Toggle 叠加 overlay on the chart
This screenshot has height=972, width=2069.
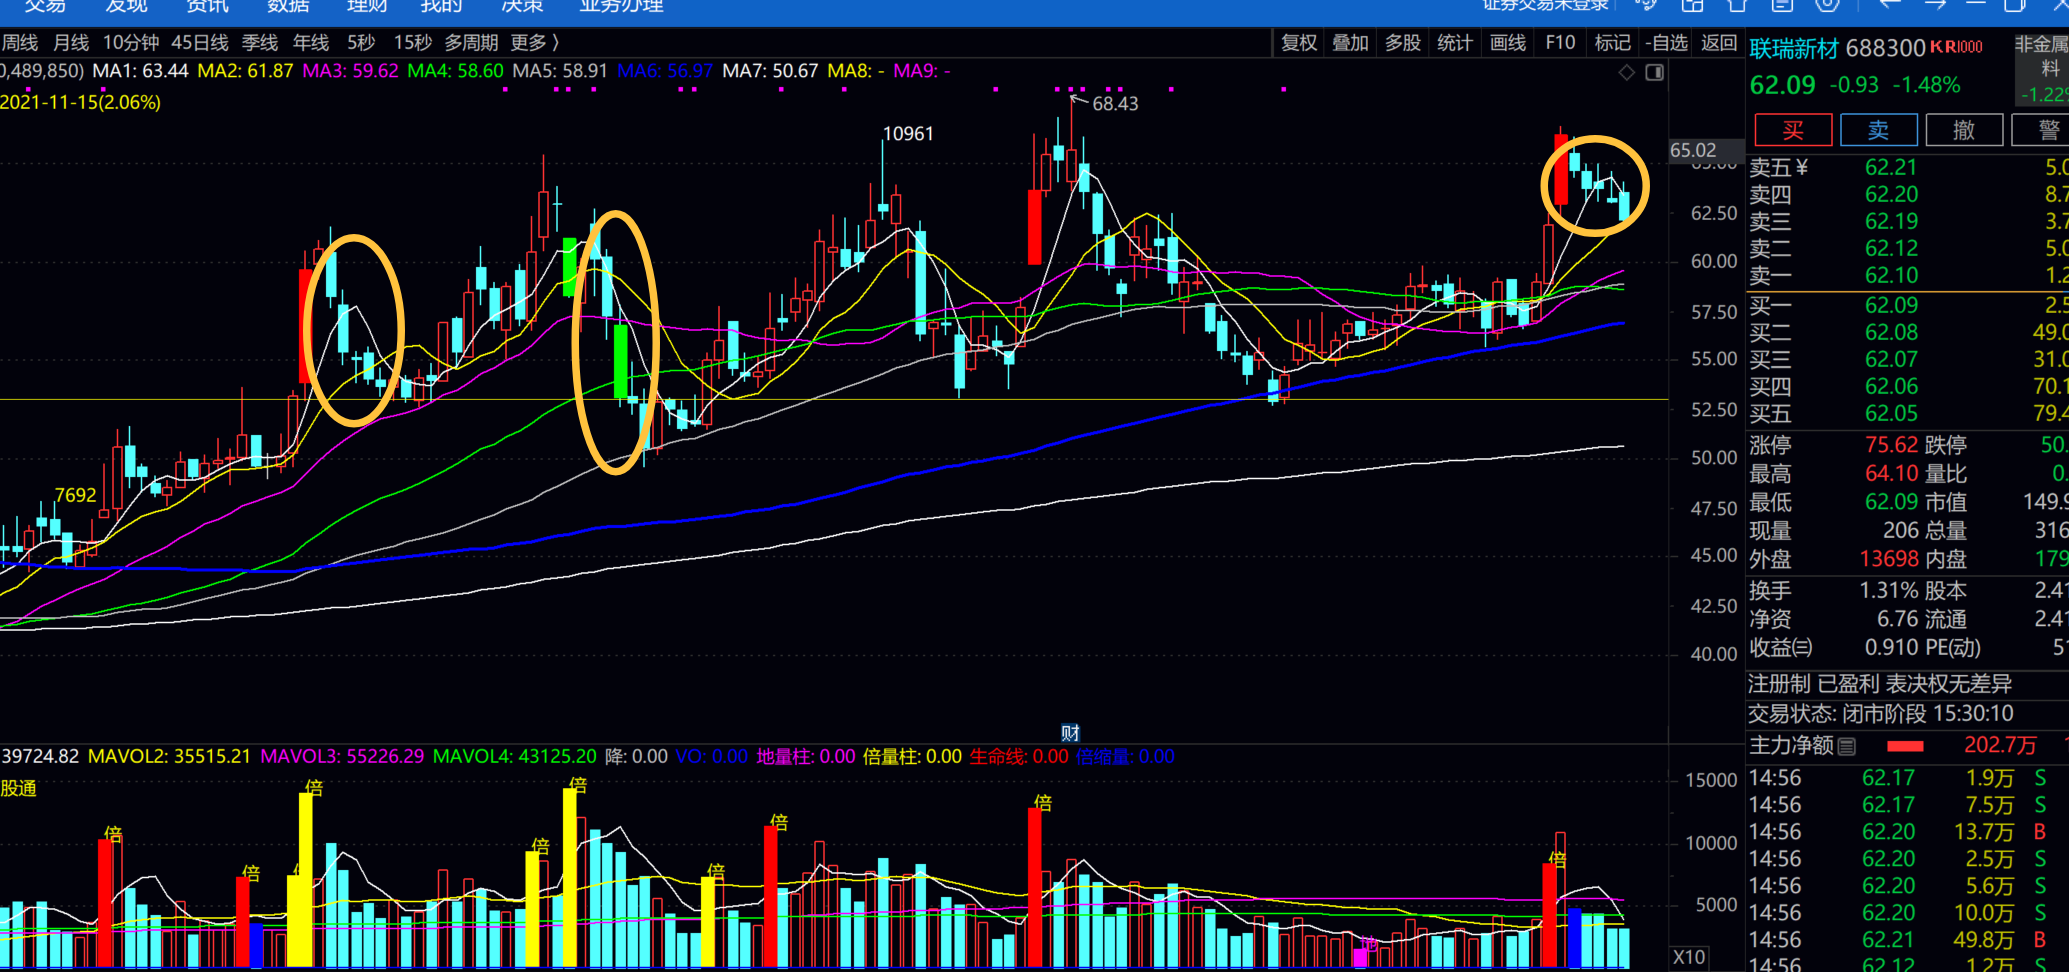coord(1350,43)
